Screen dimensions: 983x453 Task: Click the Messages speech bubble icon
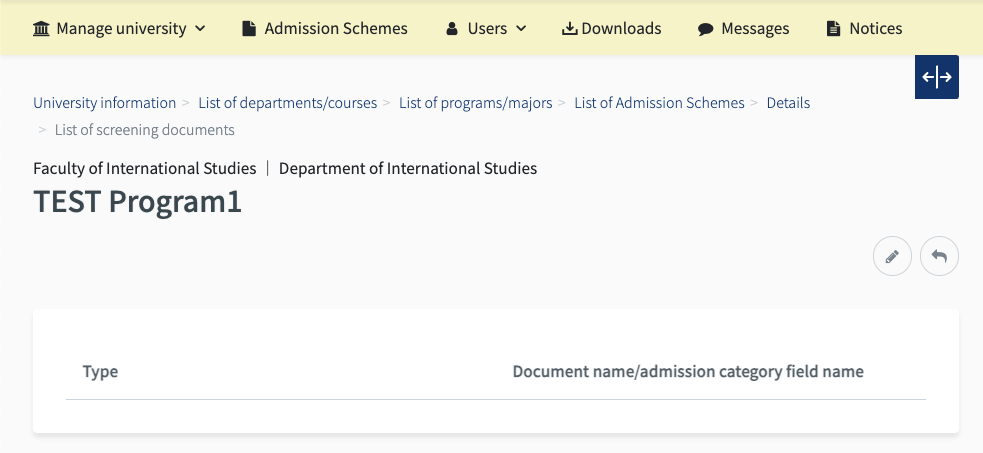tap(705, 28)
